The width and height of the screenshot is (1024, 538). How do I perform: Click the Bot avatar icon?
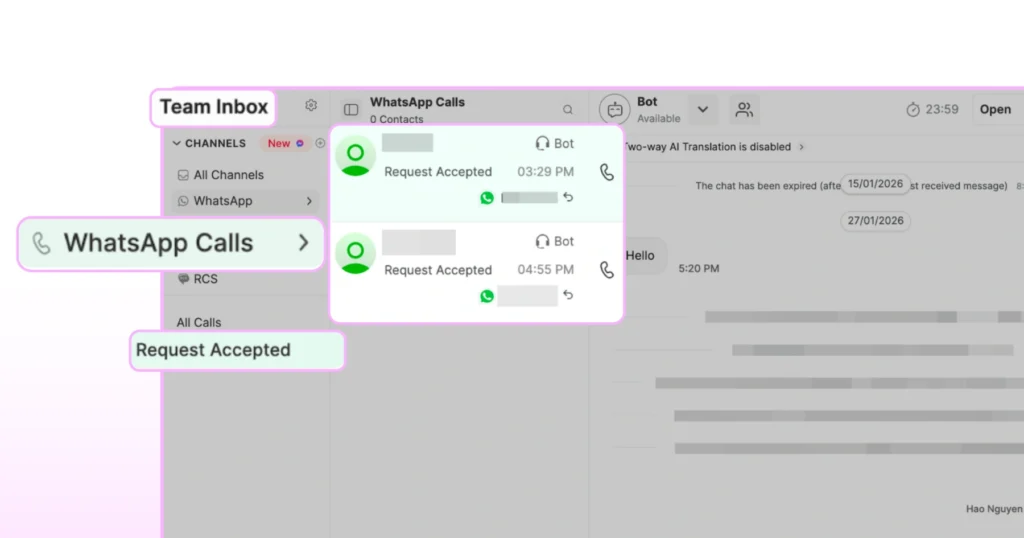615,110
